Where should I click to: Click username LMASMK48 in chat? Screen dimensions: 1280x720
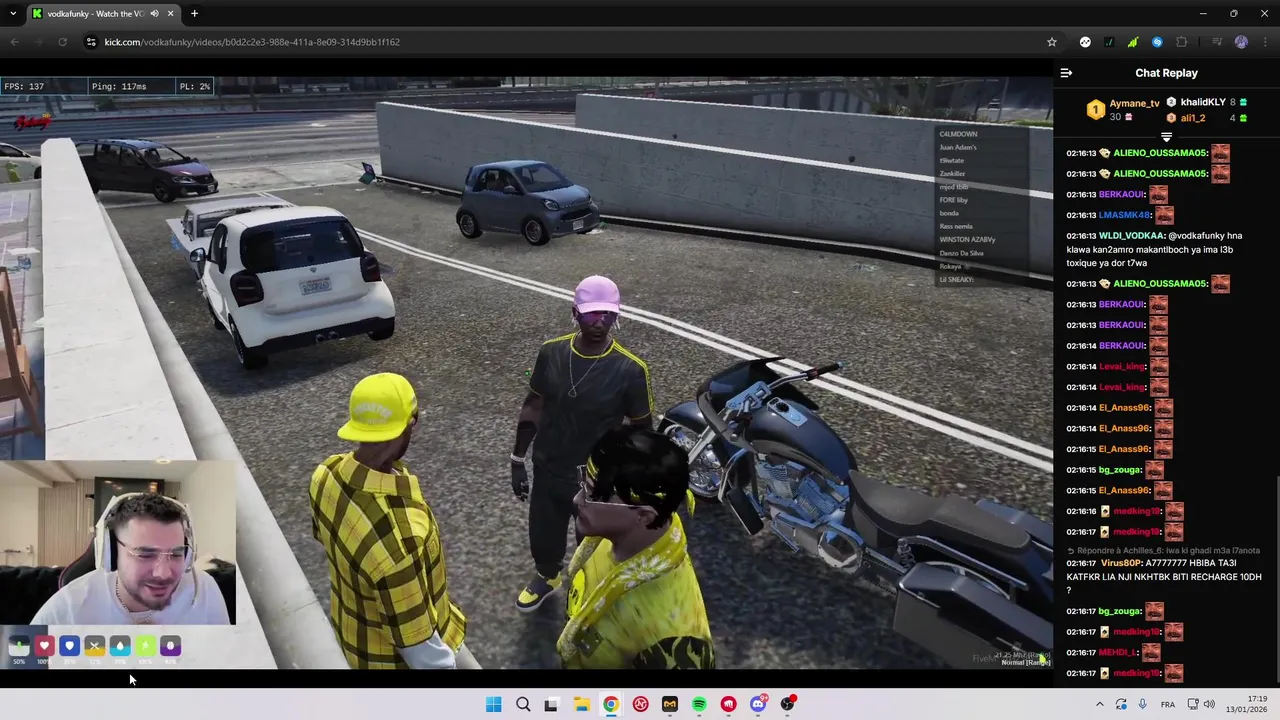[1123, 215]
